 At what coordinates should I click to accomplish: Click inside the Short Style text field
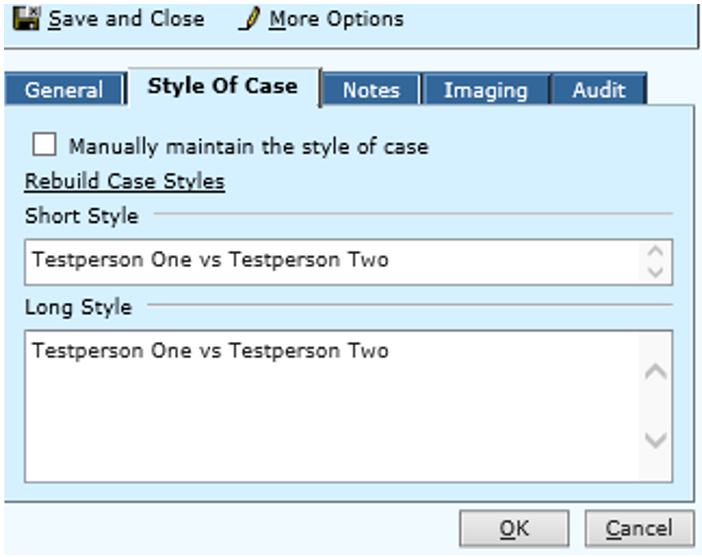click(x=330, y=261)
